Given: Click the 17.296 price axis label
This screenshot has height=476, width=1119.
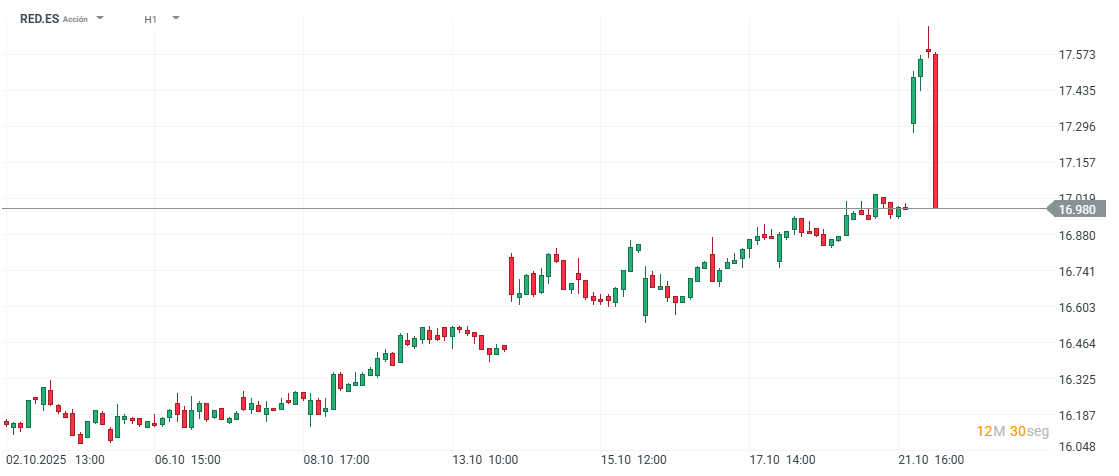Looking at the screenshot, I should coord(1076,127).
